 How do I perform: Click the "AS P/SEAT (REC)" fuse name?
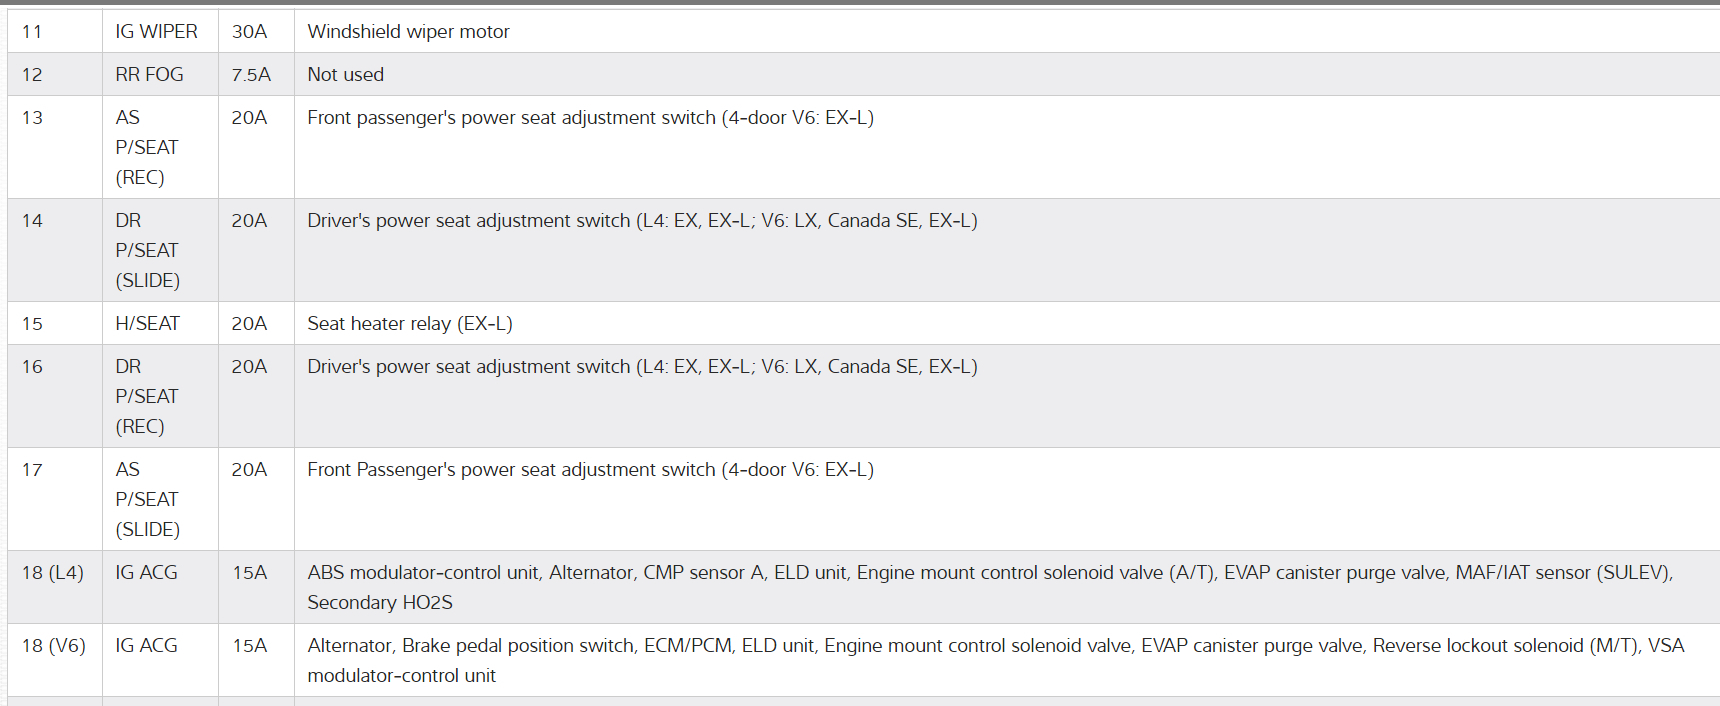click(146, 147)
